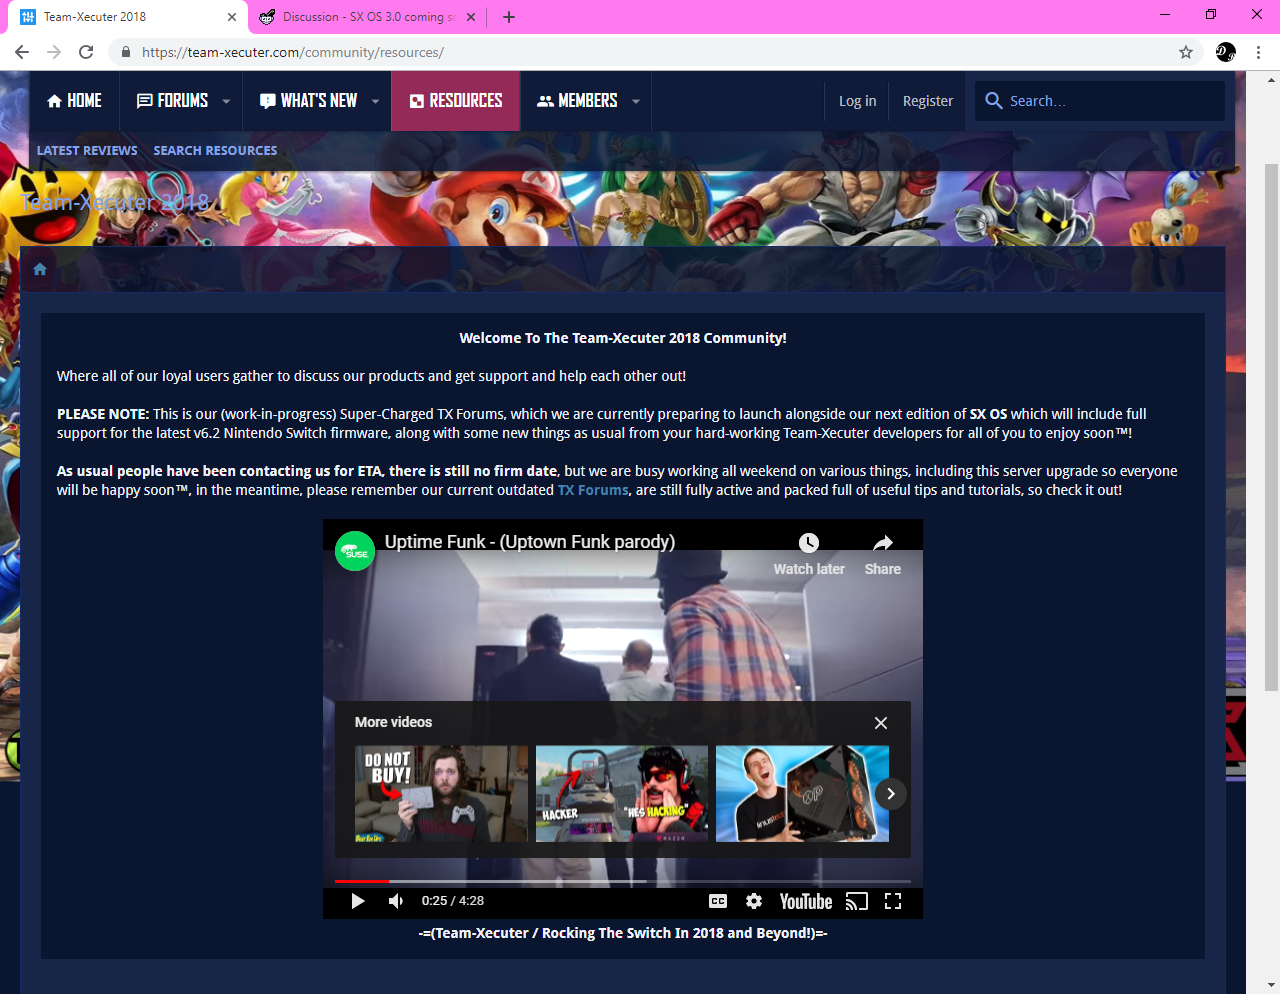
Task: Open the Search Resources link
Action: [215, 151]
